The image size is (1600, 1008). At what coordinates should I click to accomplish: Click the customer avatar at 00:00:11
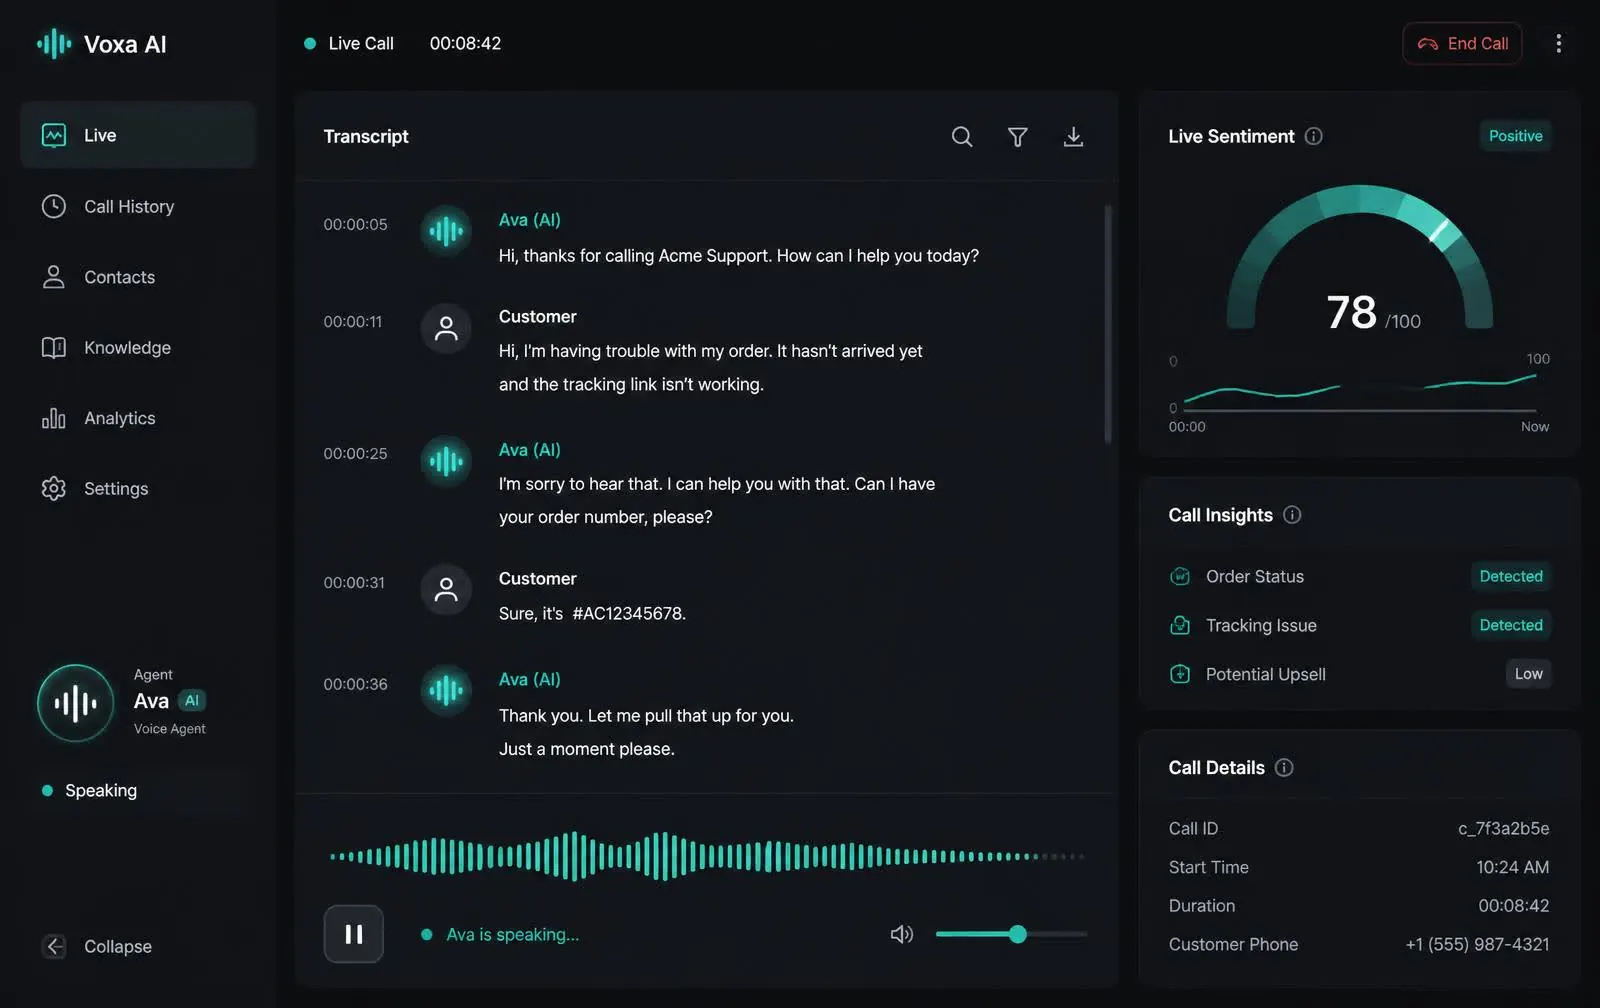(x=446, y=328)
